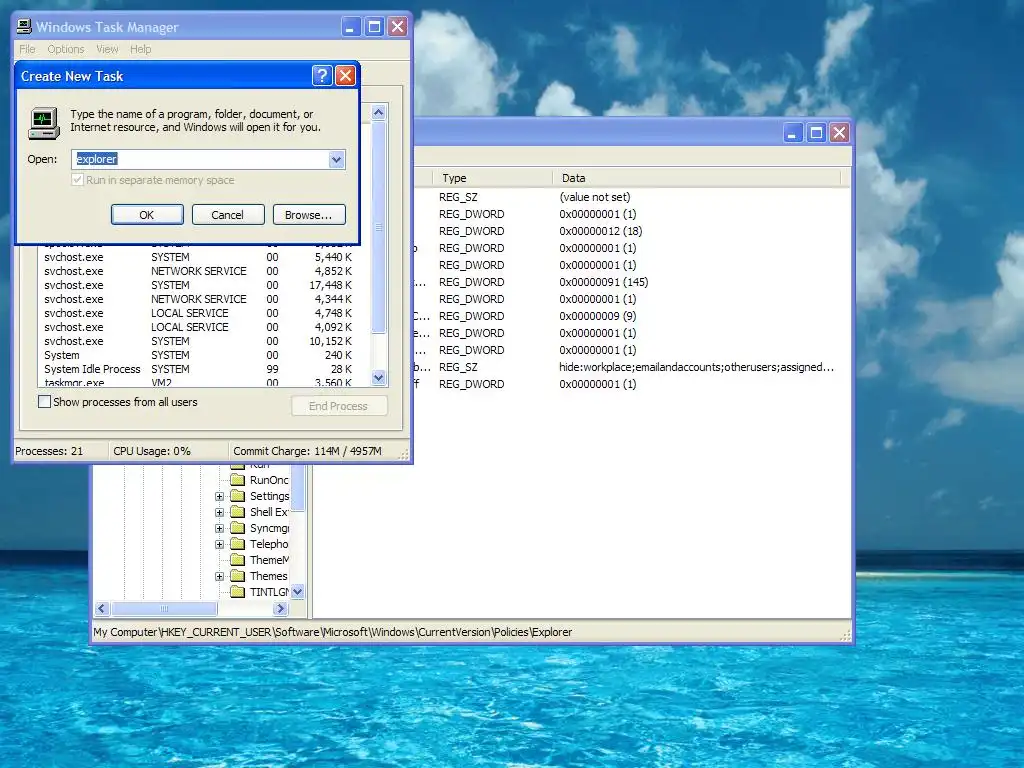Select the TINTLGN folder icon
This screenshot has width=1024, height=768.
pos(238,592)
